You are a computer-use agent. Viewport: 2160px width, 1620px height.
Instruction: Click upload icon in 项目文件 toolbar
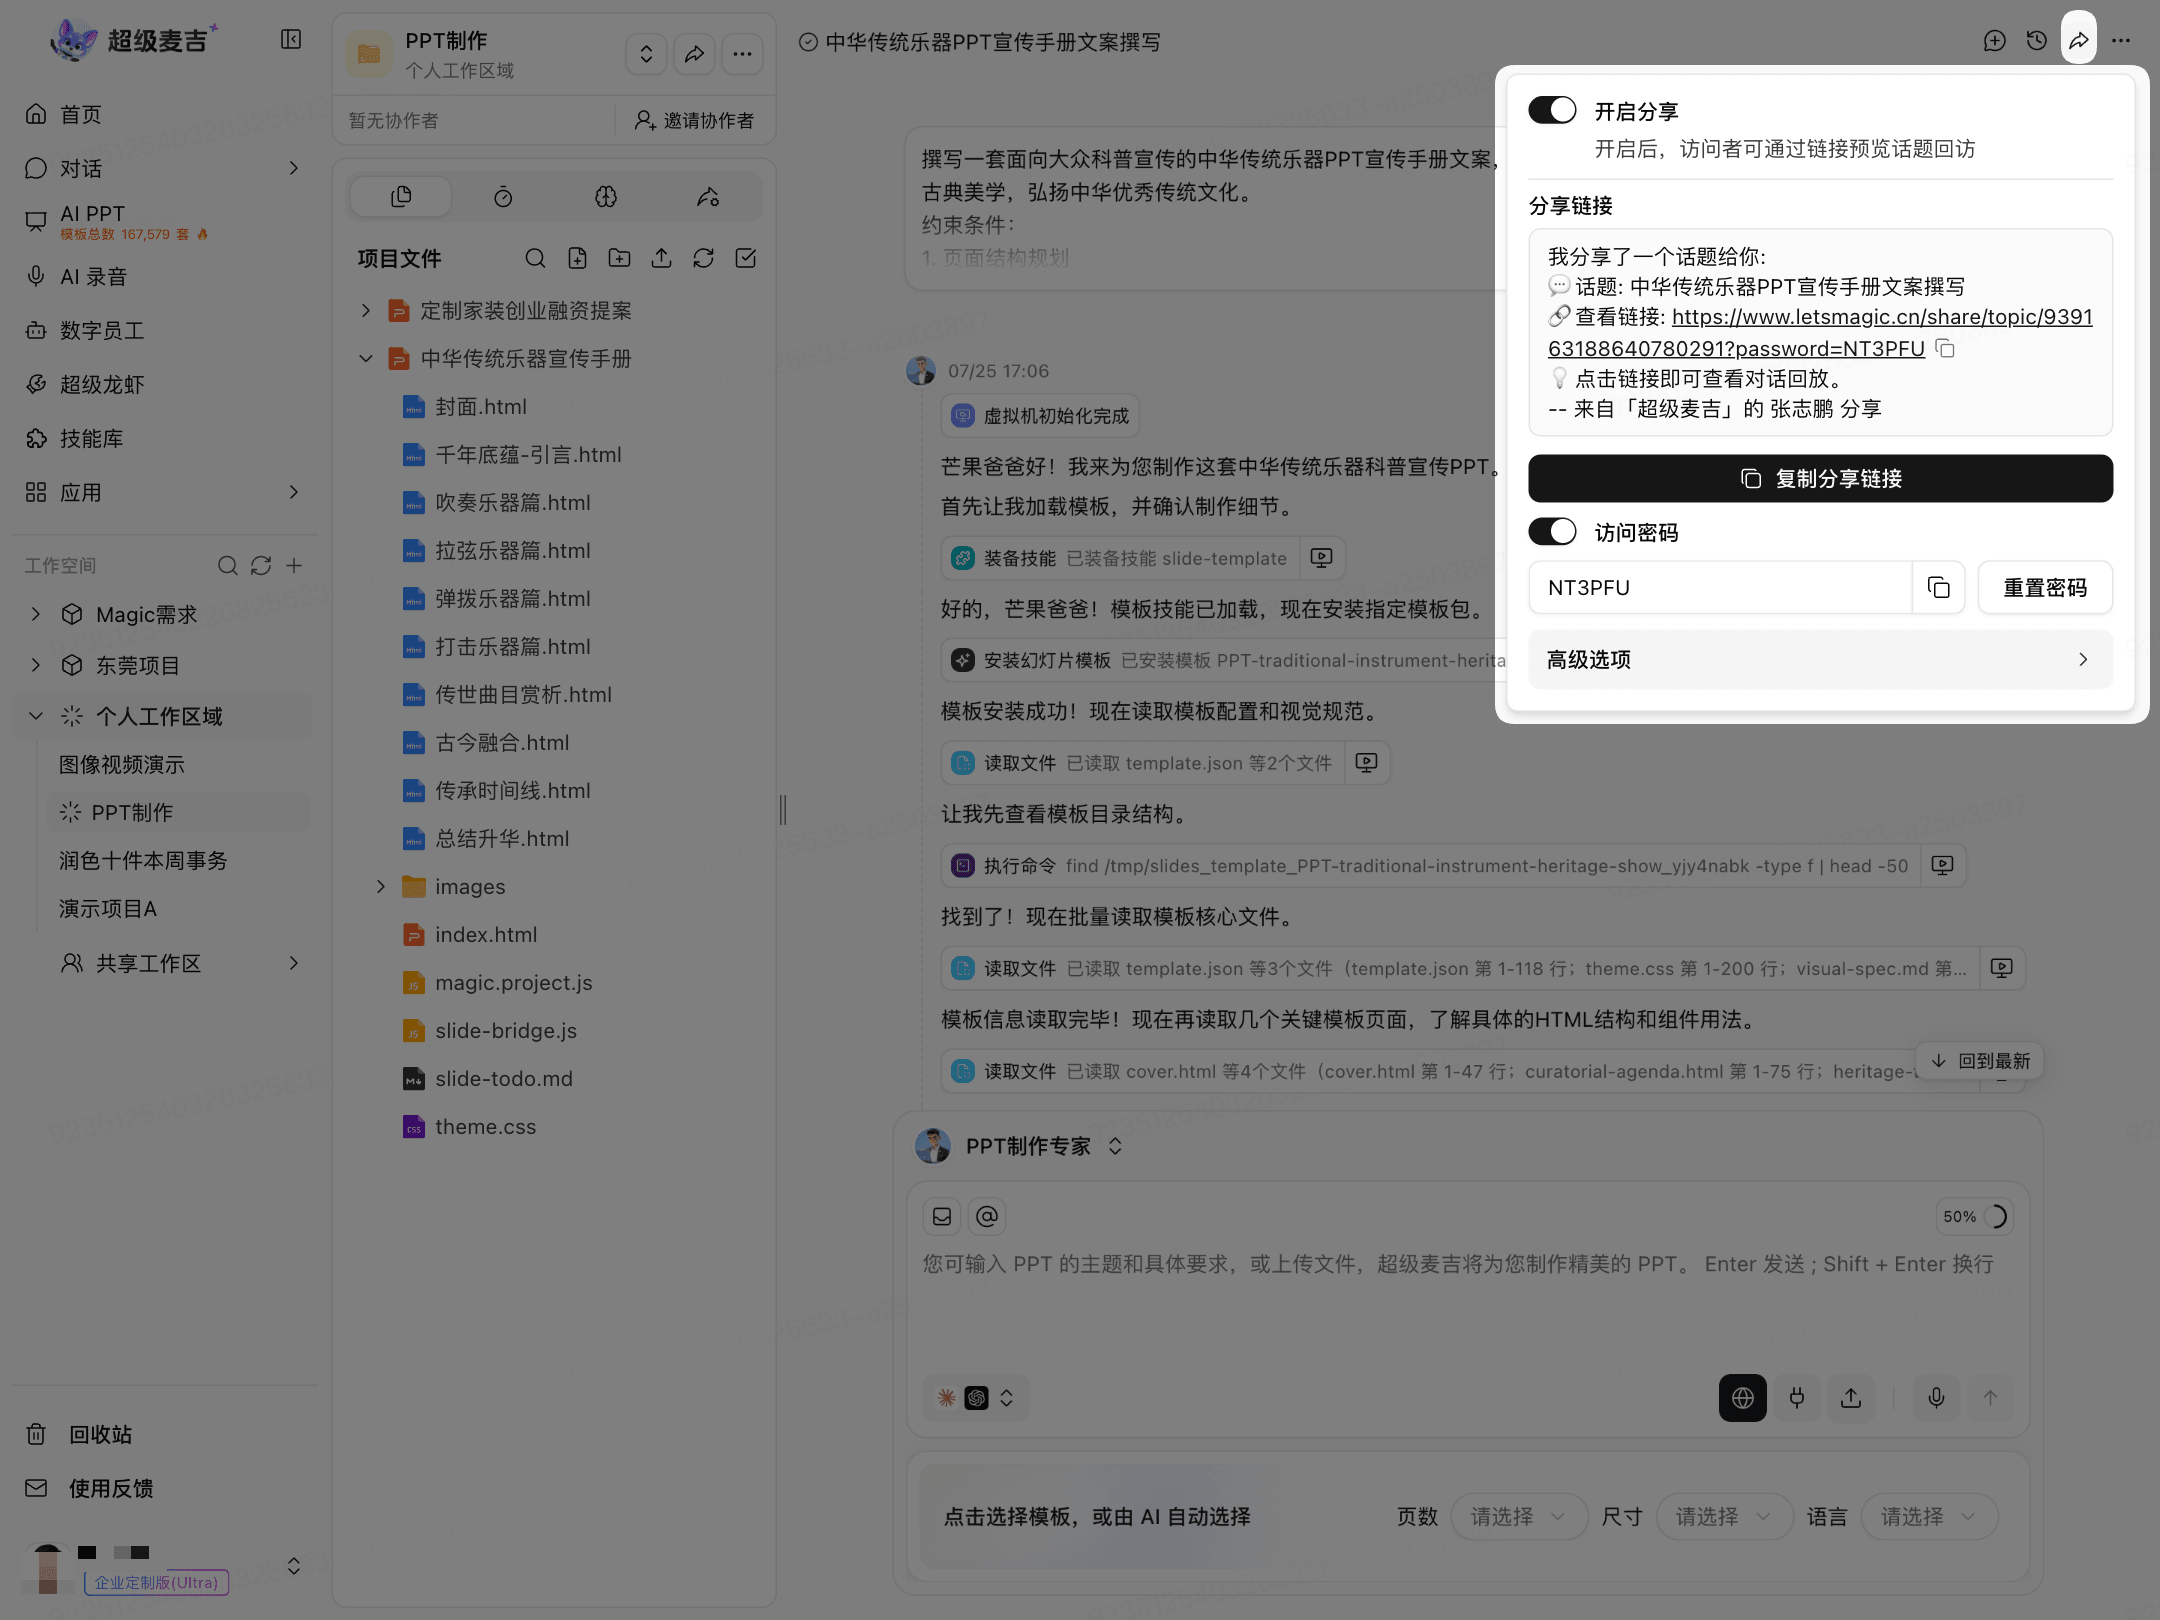pos(662,259)
